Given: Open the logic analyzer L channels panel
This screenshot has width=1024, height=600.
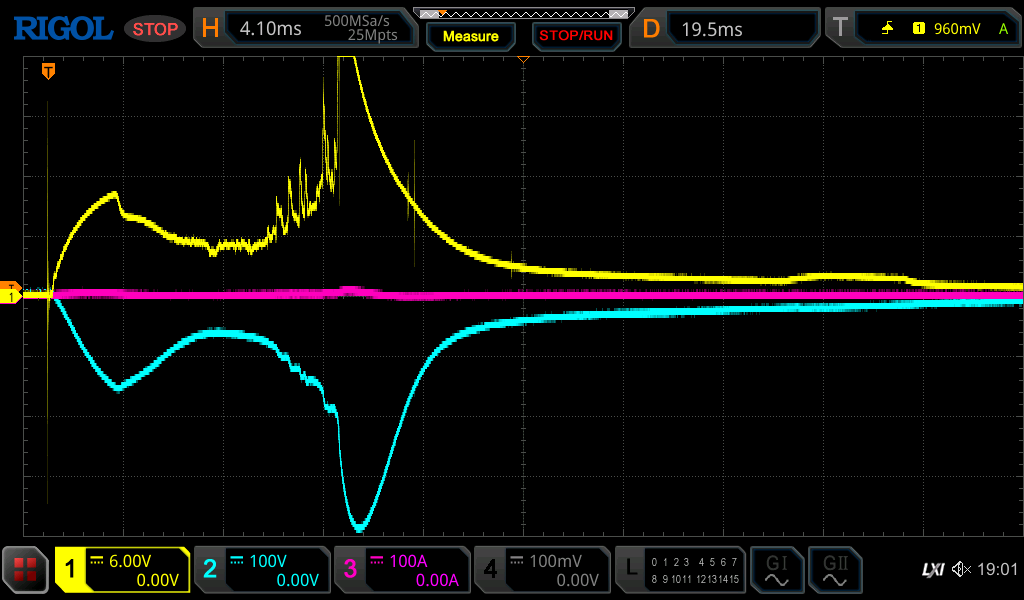Looking at the screenshot, I should point(680,570).
